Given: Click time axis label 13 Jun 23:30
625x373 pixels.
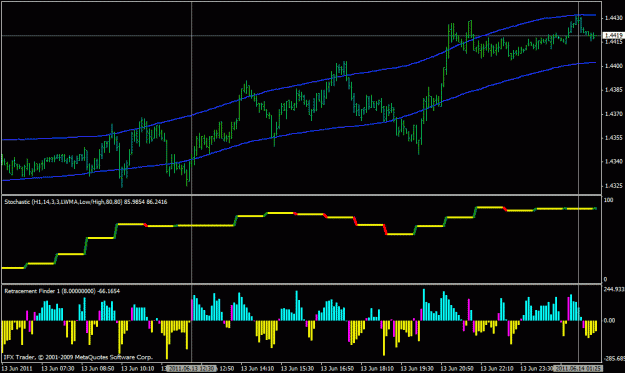Looking at the screenshot, I should coord(537,369).
